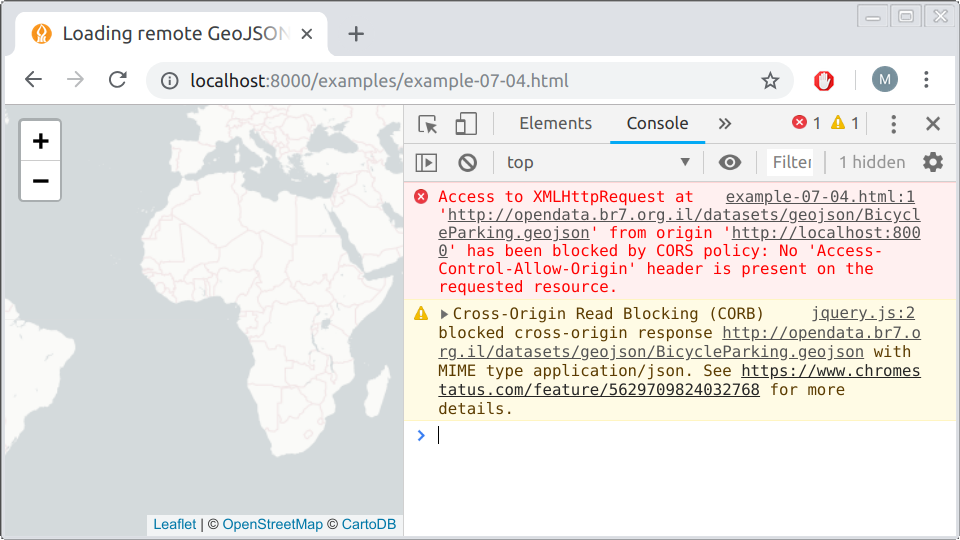
Task: Switch to the Elements tab
Action: (555, 124)
